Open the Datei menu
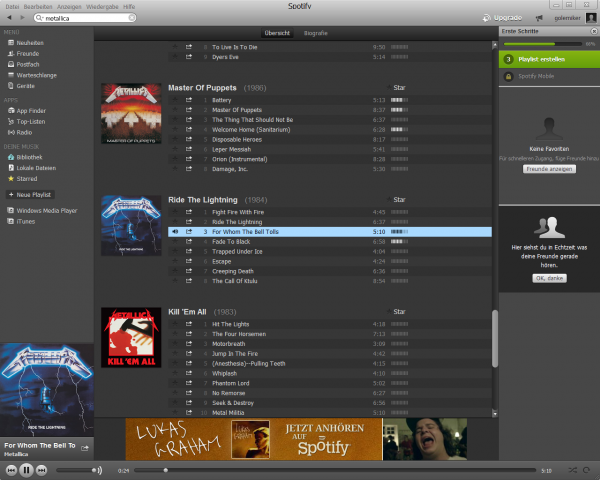The width and height of the screenshot is (600, 480). [x=12, y=7]
